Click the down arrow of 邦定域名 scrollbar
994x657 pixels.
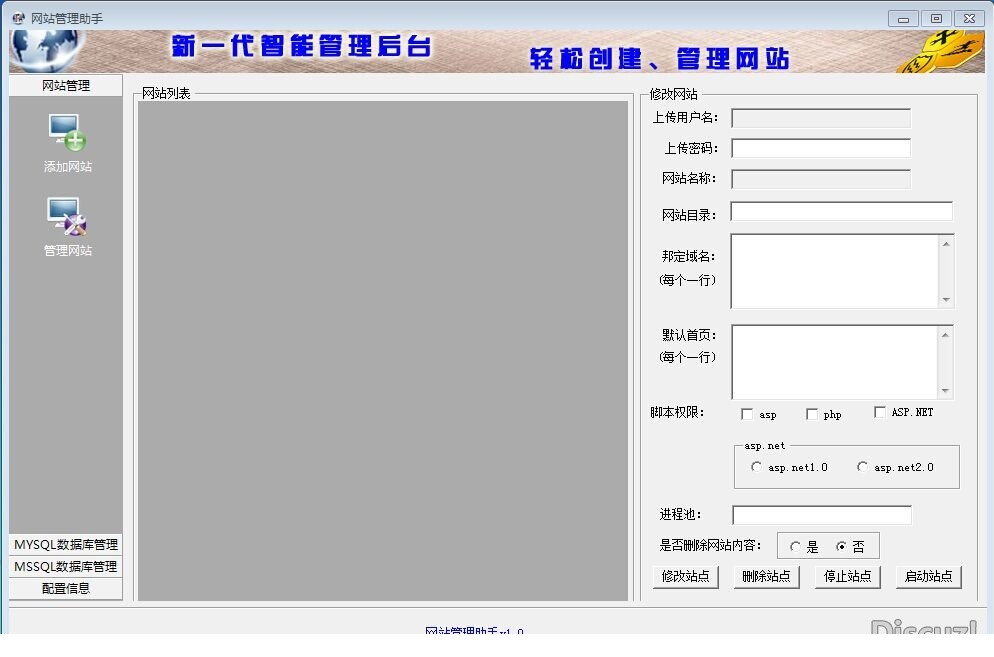pyautogui.click(x=946, y=299)
